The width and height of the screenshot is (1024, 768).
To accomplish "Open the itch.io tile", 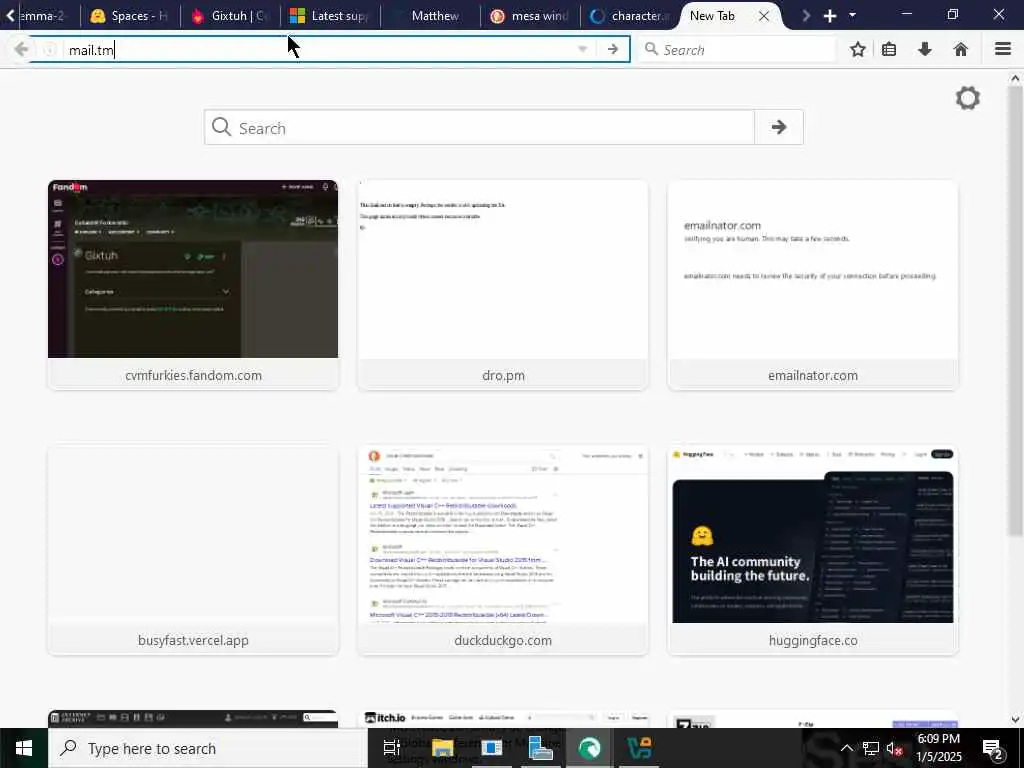I will click(503, 719).
